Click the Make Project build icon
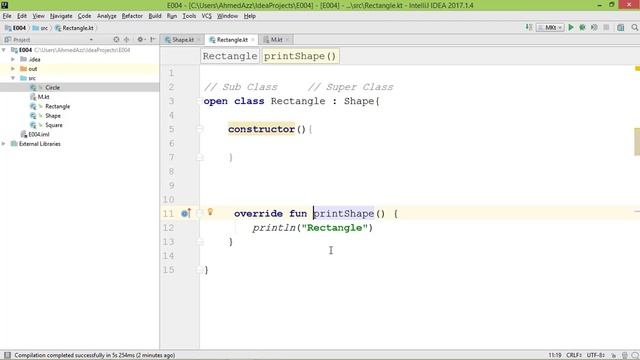 [x=529, y=27]
